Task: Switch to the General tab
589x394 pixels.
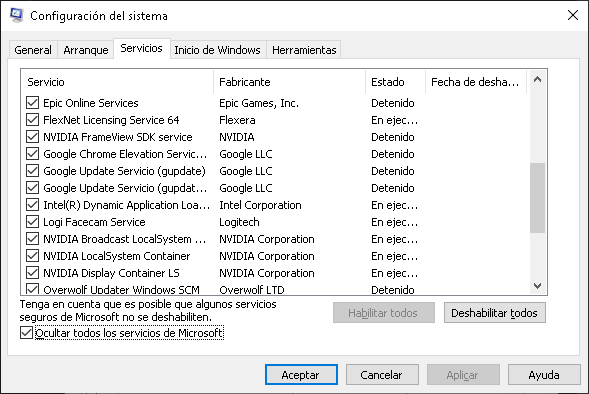Action: pos(33,50)
